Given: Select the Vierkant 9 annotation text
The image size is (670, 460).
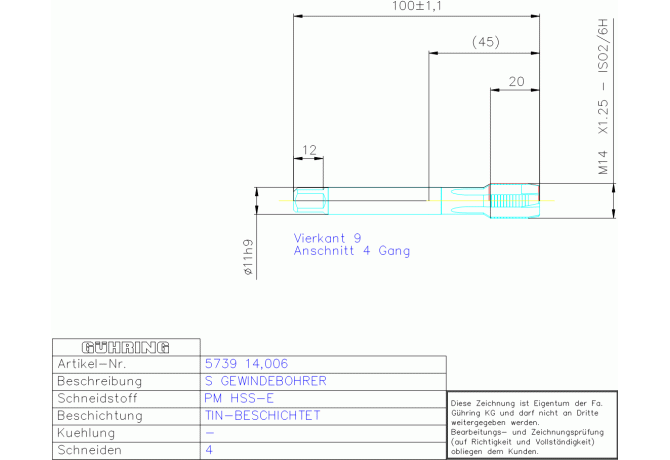Looking at the screenshot, I should click(327, 238).
